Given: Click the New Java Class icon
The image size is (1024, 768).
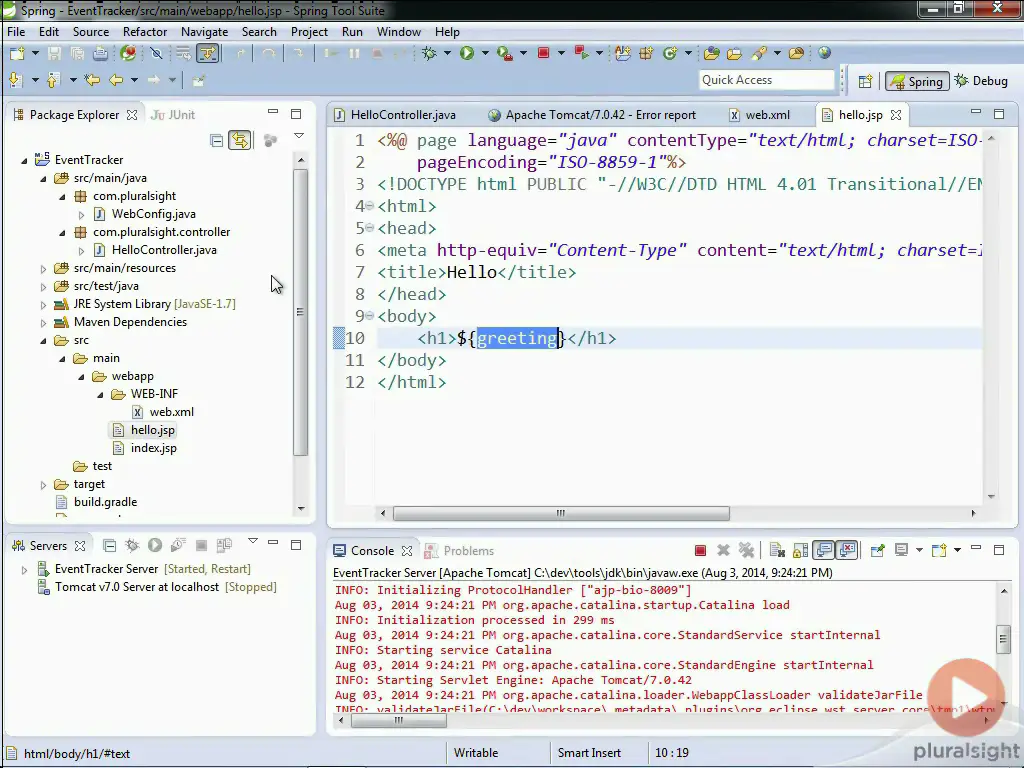Looking at the screenshot, I should coord(670,54).
